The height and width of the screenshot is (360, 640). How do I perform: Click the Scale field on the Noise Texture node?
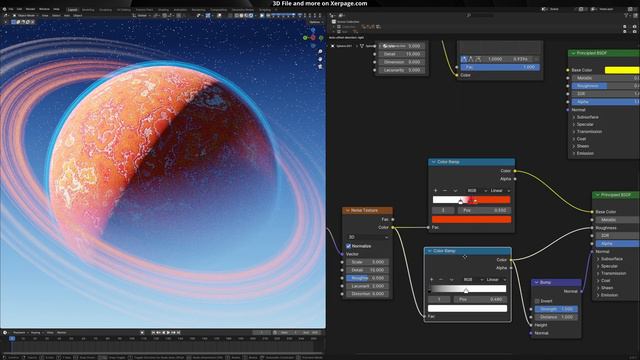click(367, 262)
